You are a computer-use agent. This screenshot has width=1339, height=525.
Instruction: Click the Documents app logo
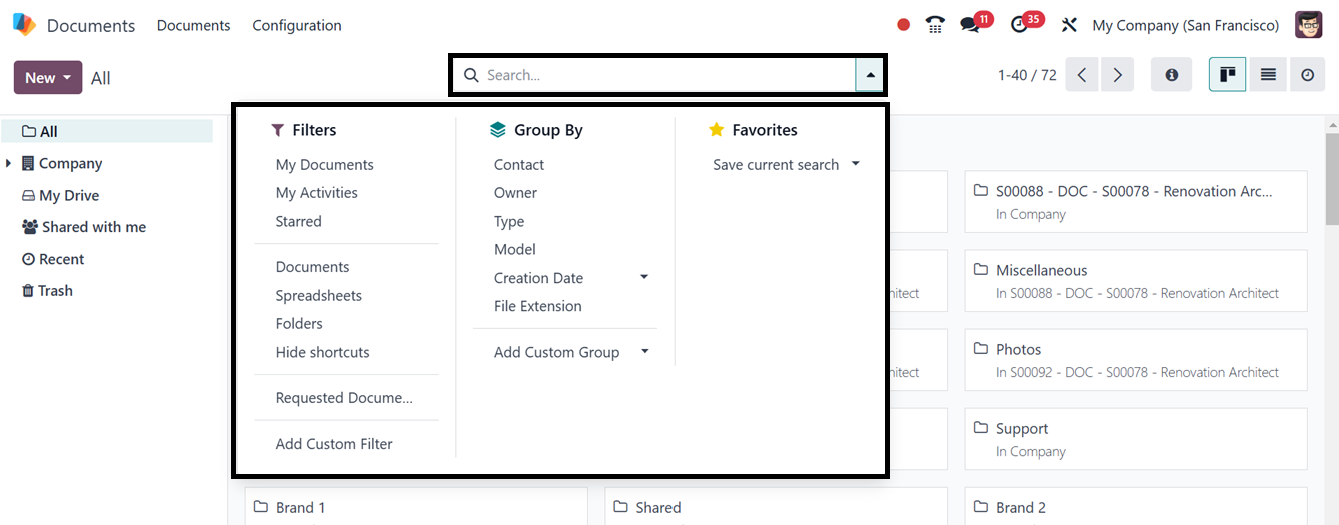click(24, 25)
